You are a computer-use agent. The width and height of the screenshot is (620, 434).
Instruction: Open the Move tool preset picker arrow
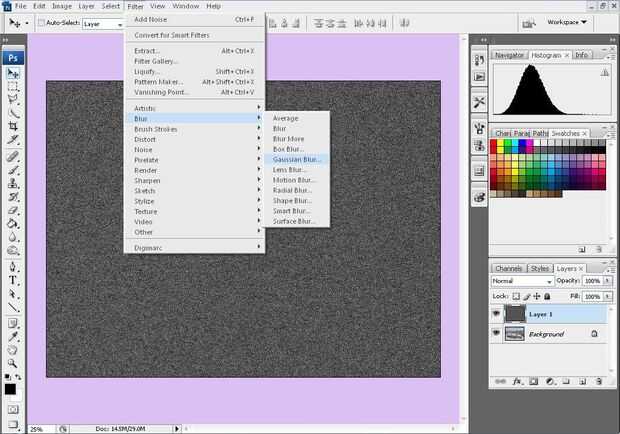click(27, 23)
